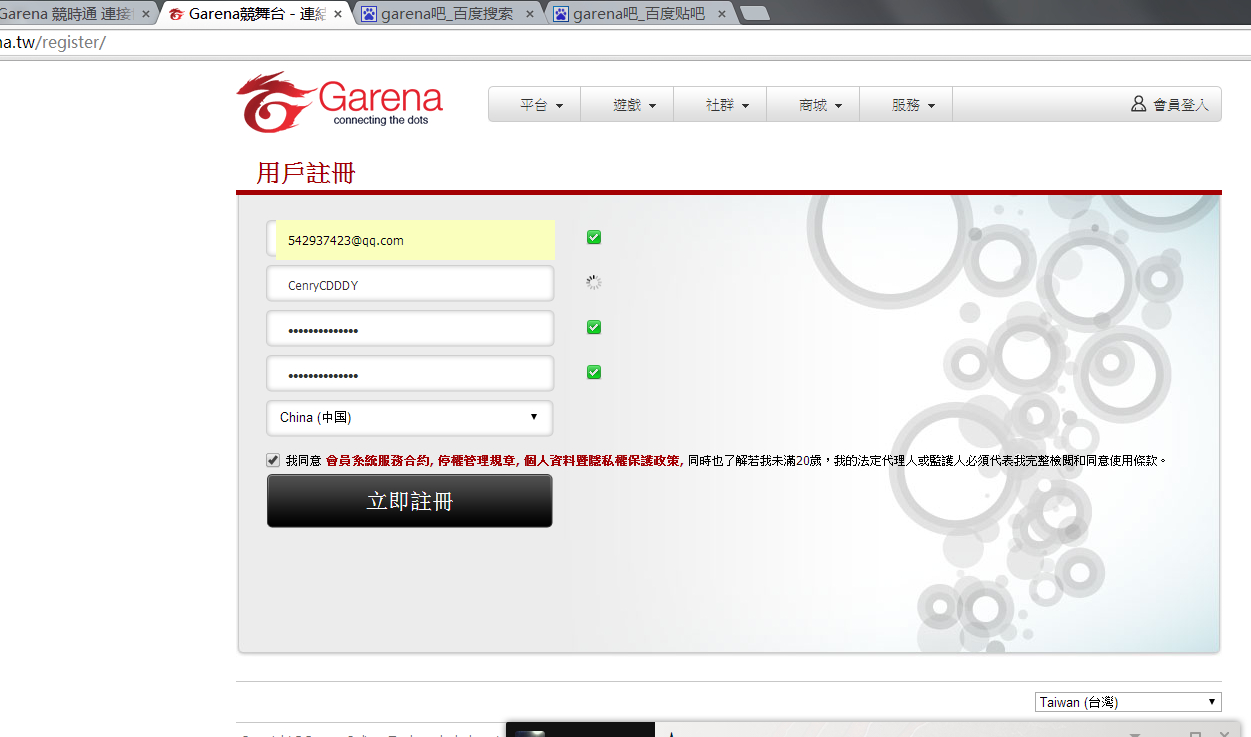
Task: Close the garena吧_百度搜索 tab
Action: pyautogui.click(x=530, y=15)
